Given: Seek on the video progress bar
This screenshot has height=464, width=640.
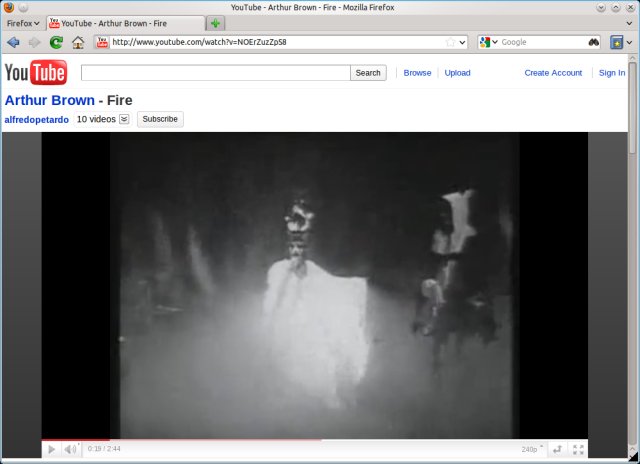Looking at the screenshot, I should point(314,440).
